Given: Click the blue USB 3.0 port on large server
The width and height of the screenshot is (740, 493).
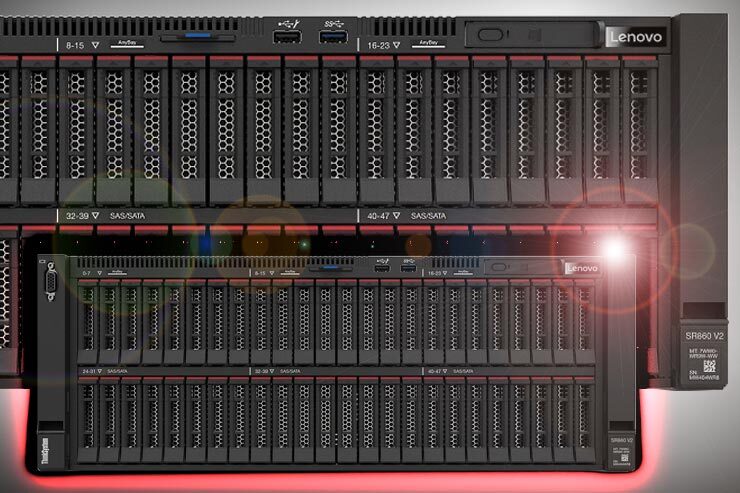Looking at the screenshot, I should coord(332,37).
